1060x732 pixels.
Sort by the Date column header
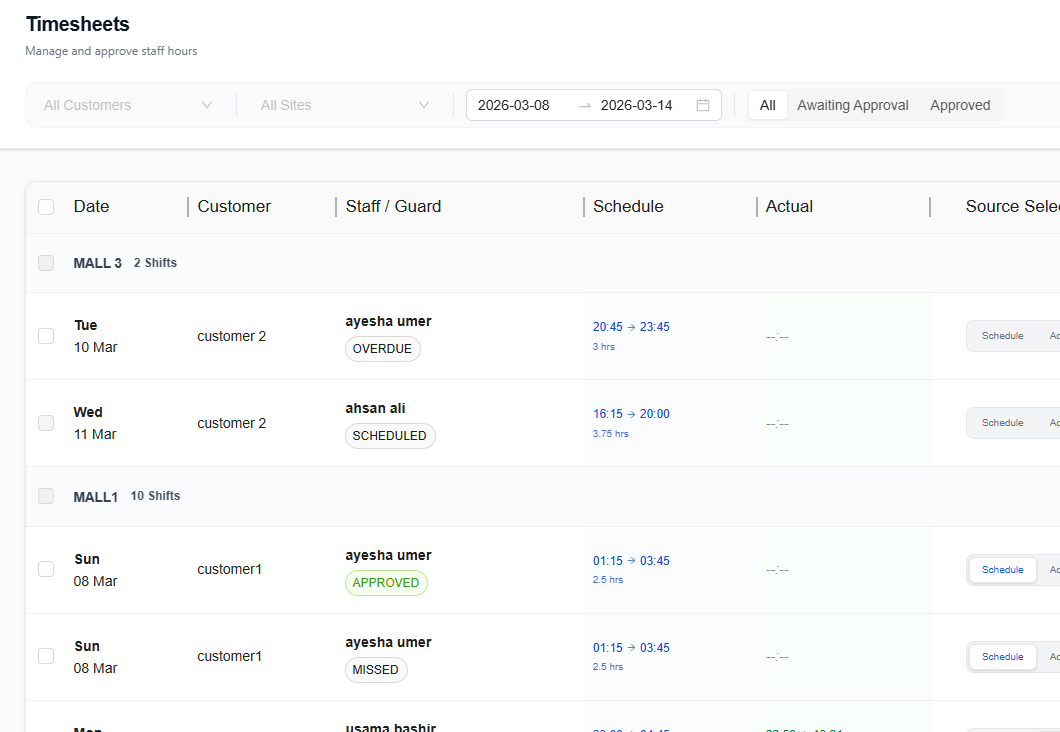click(x=91, y=206)
